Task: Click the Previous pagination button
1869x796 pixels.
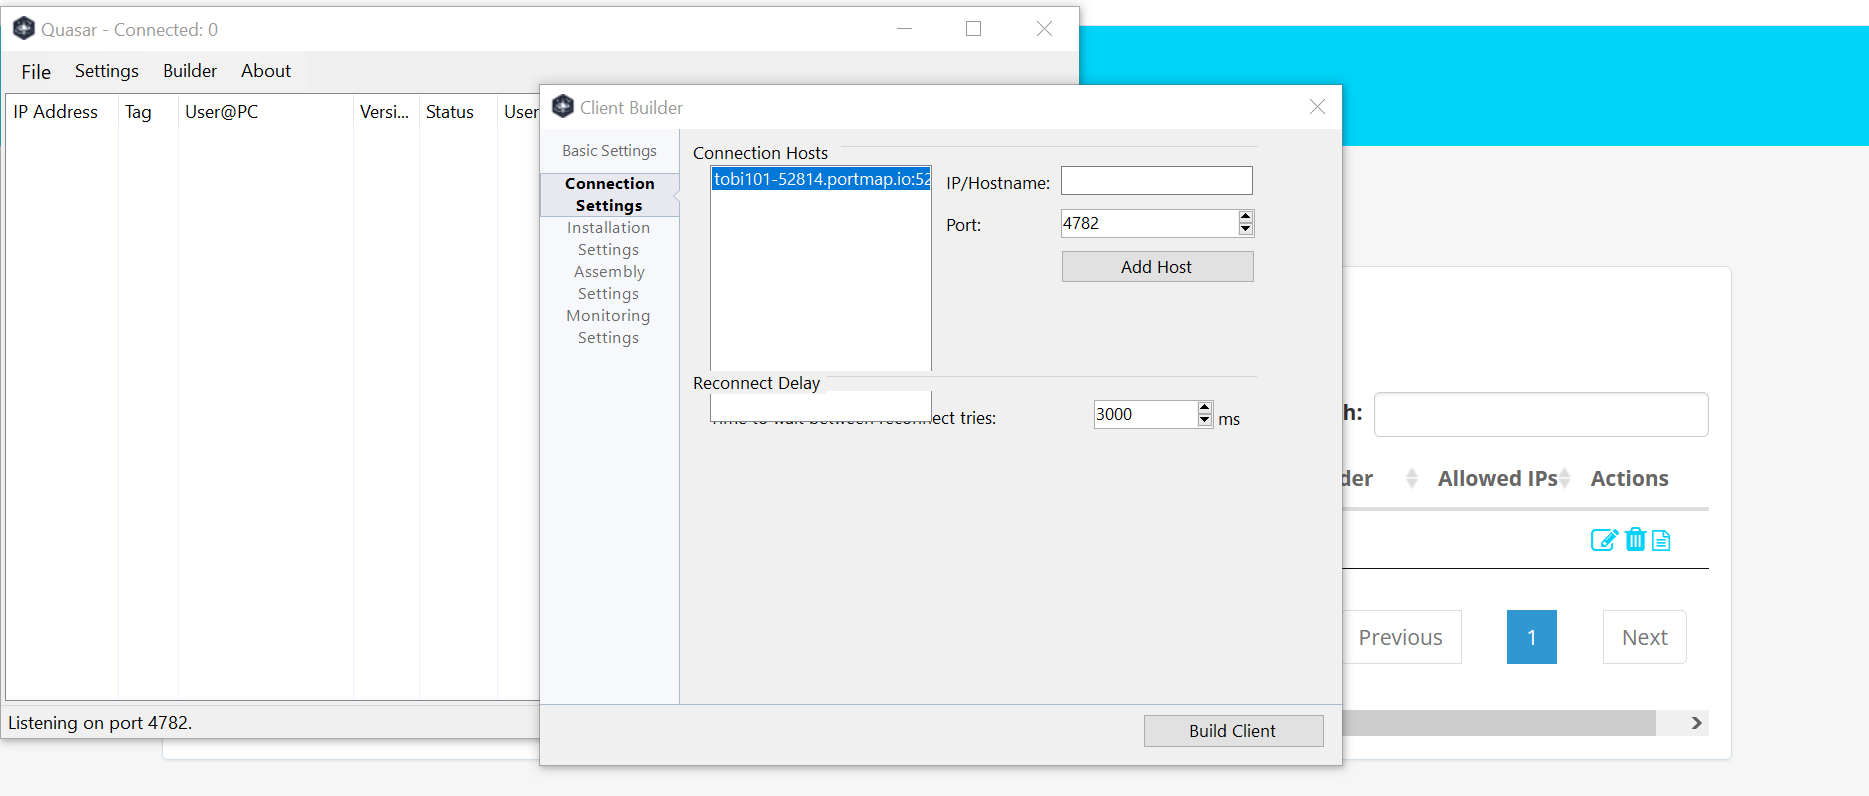Action: point(1400,637)
